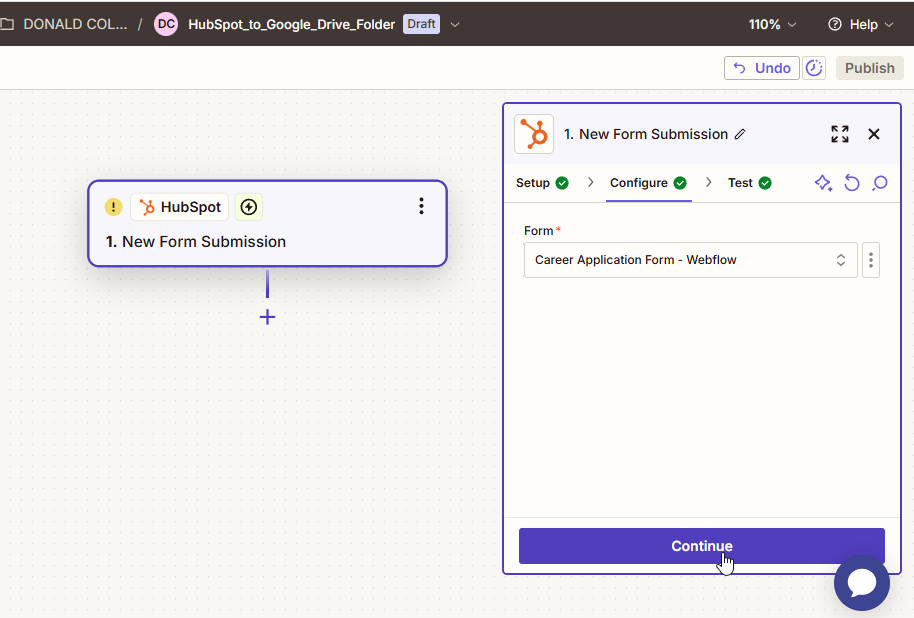Click the search magnifier icon in the panel
Viewport: 914px width, 618px height.
(880, 183)
